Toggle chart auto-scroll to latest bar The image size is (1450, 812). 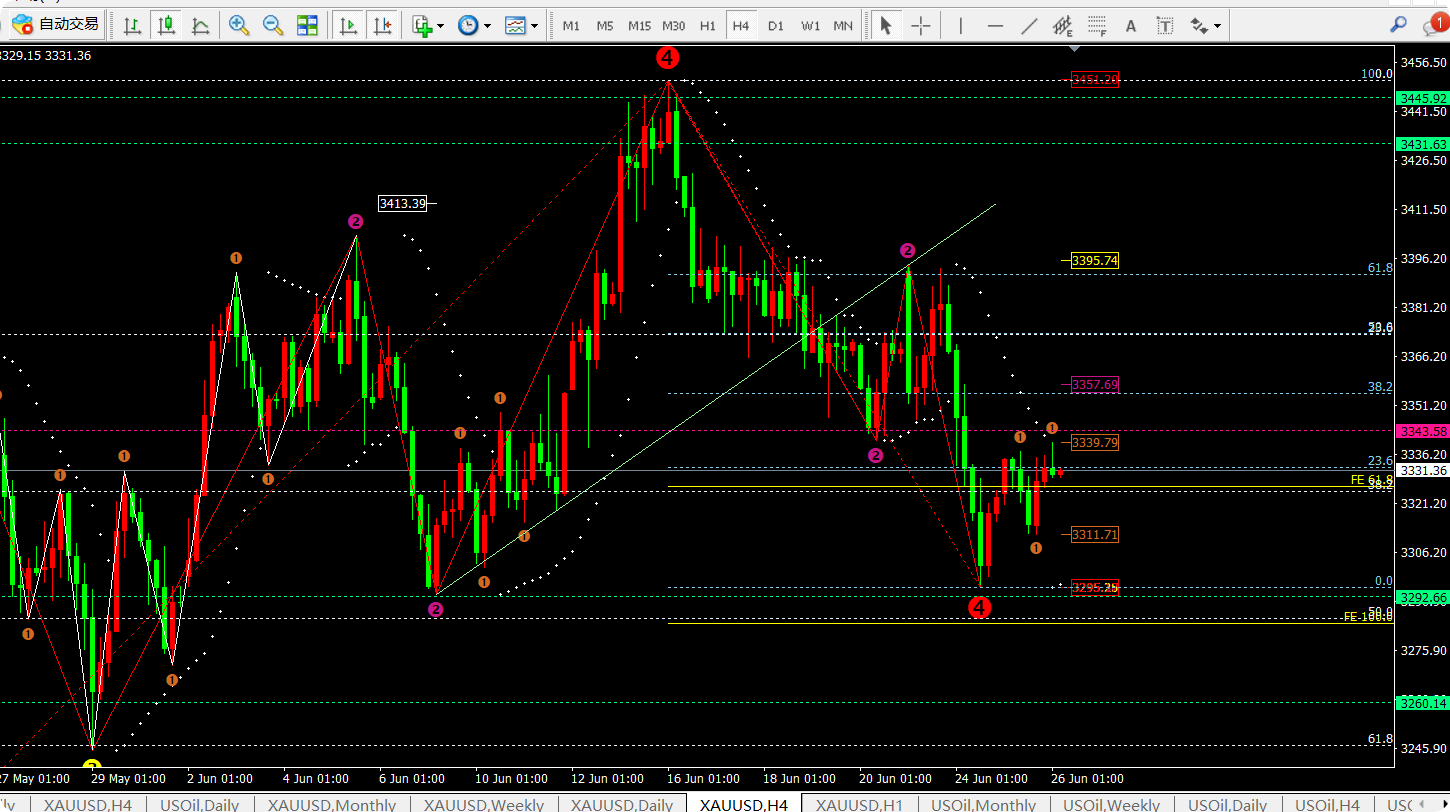tap(348, 26)
